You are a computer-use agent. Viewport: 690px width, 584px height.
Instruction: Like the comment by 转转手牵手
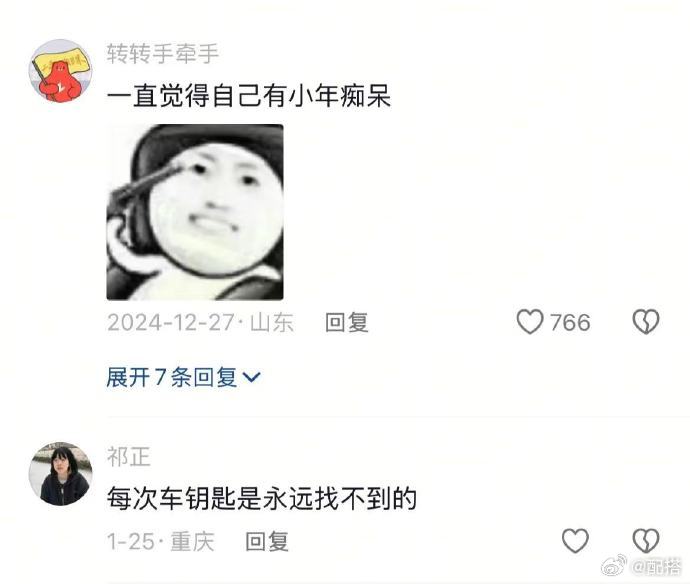coord(530,322)
